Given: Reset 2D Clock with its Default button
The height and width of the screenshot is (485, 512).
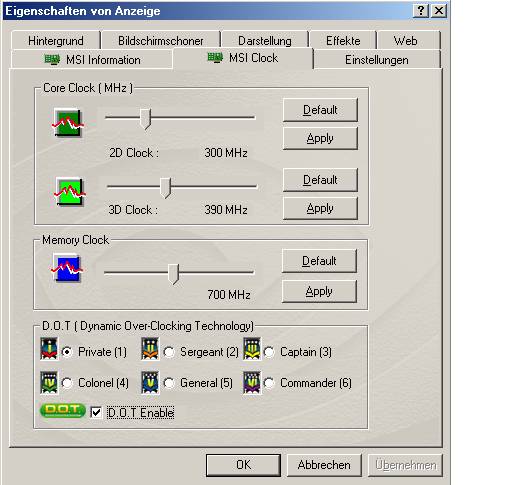Looking at the screenshot, I should 320,110.
